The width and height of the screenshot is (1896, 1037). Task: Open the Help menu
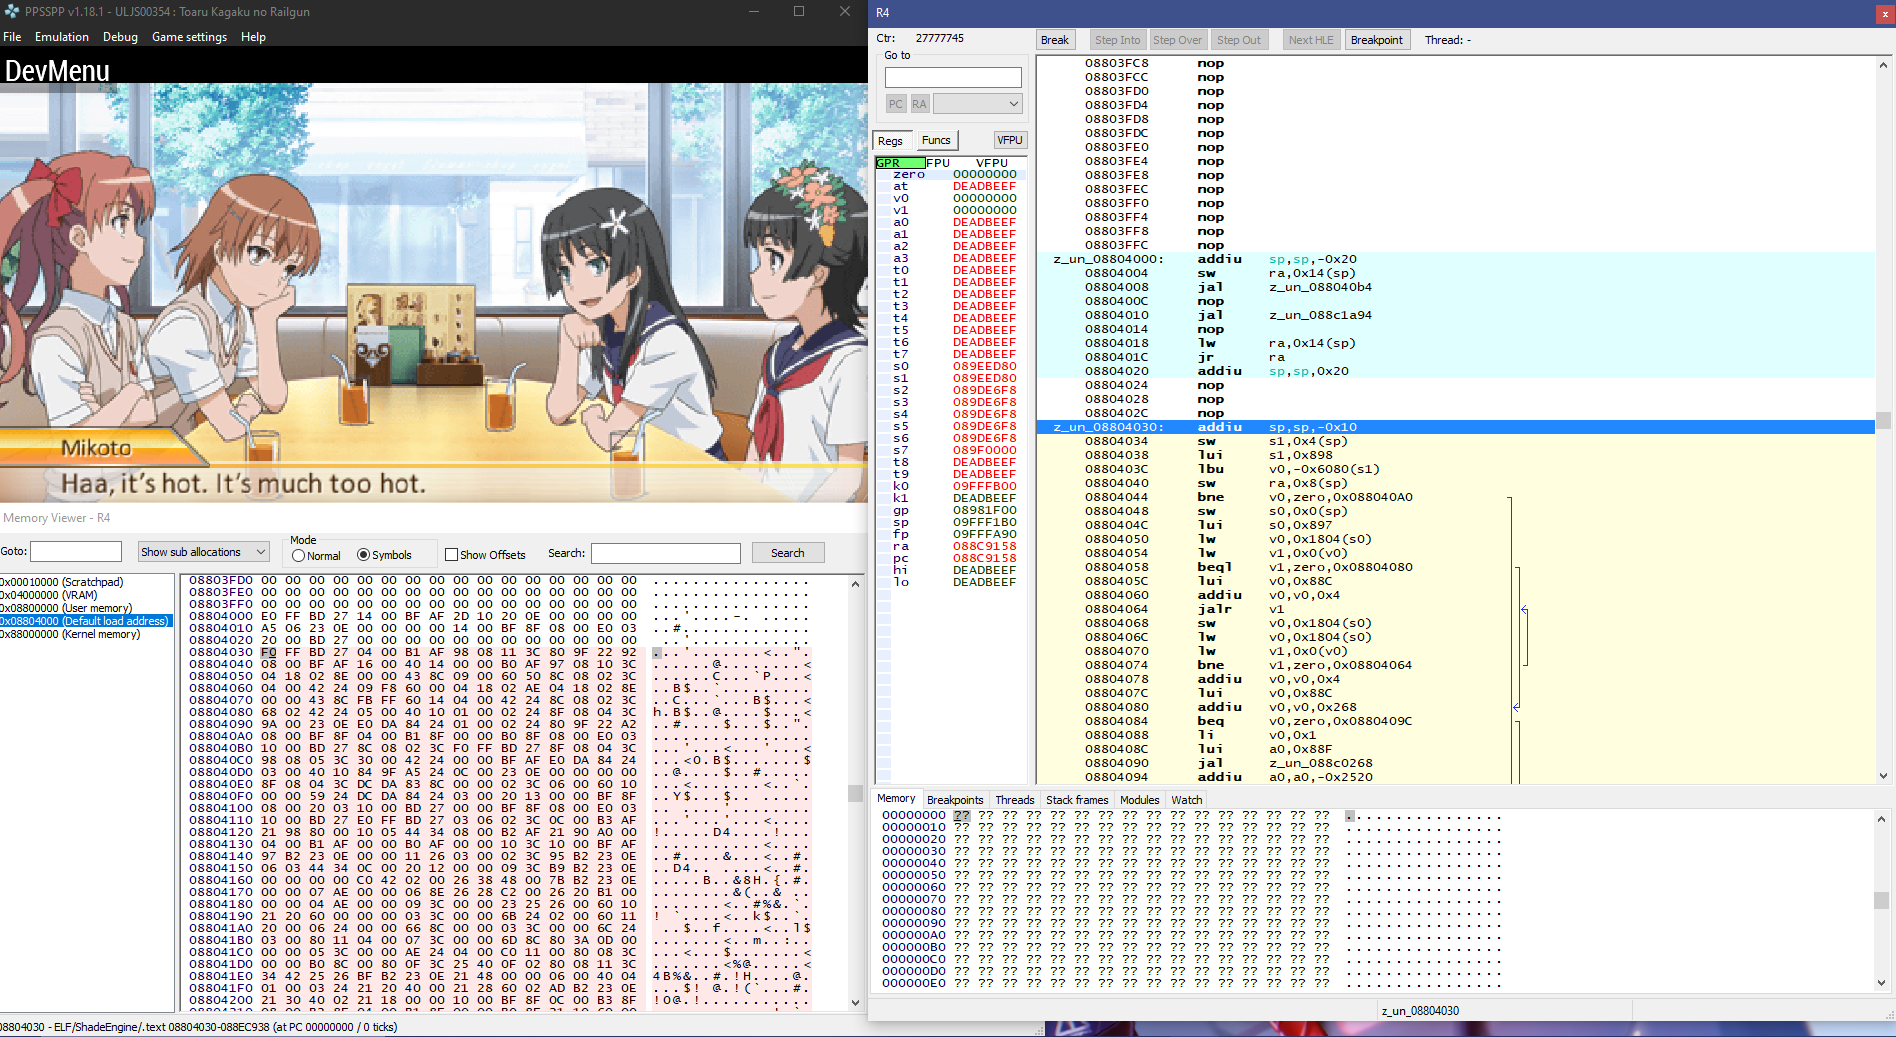coord(253,37)
